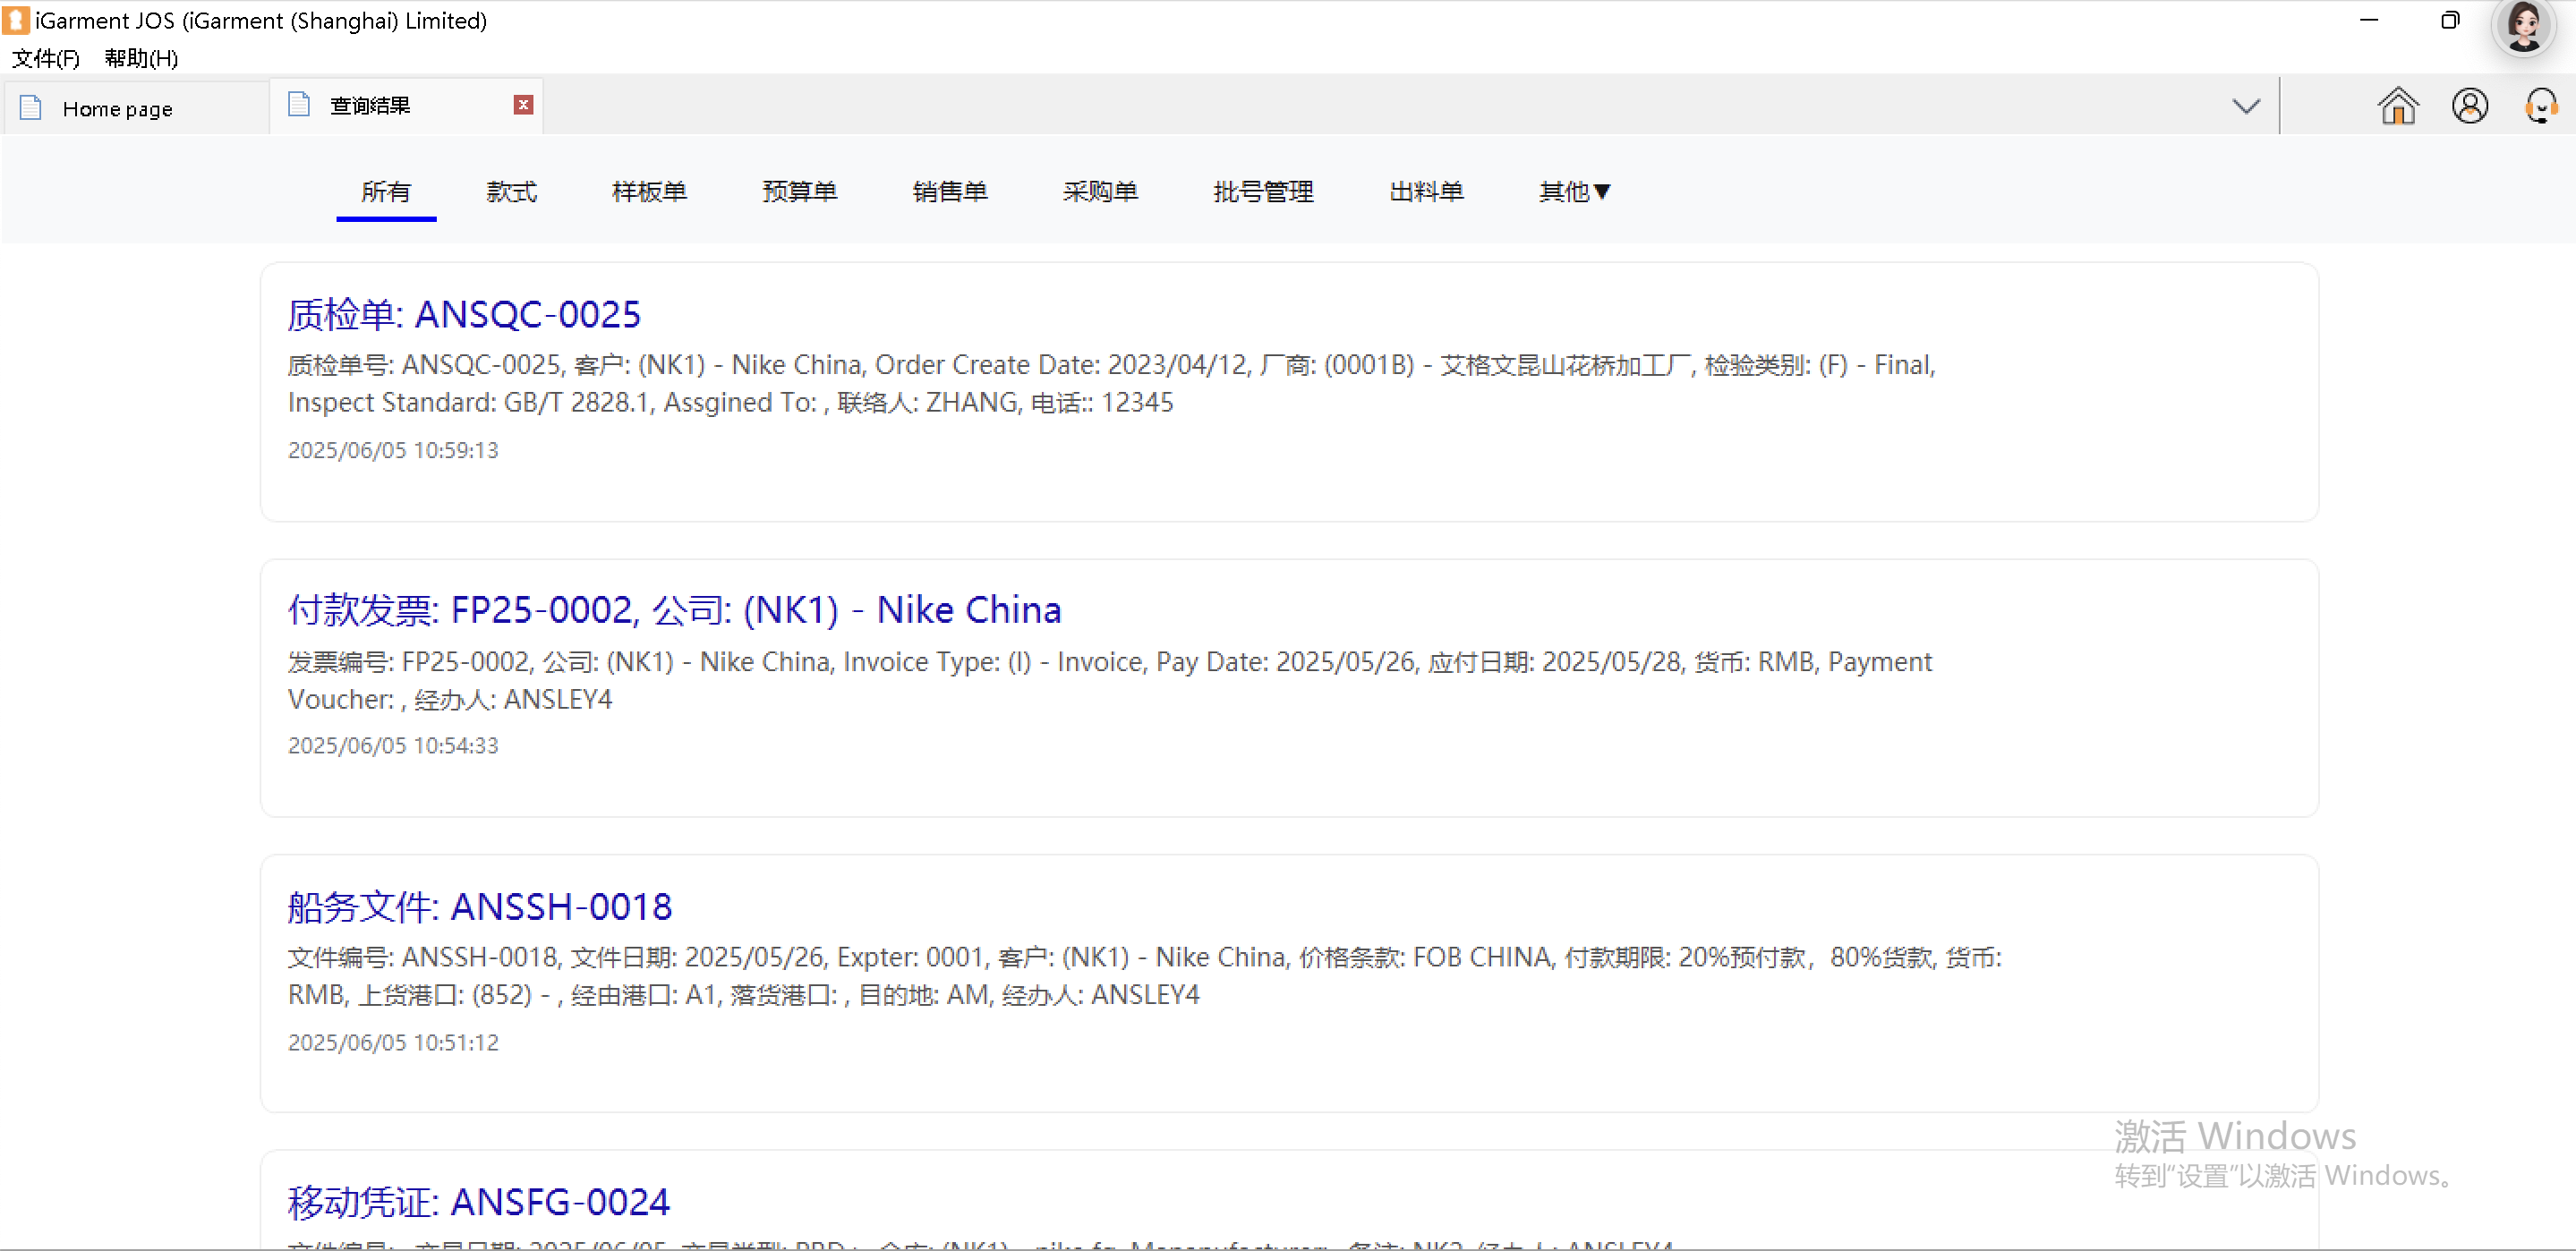Open the 移动凭证: ANSFG-0024 result link
Image resolution: width=2576 pixels, height=1251 pixels.
479,1201
